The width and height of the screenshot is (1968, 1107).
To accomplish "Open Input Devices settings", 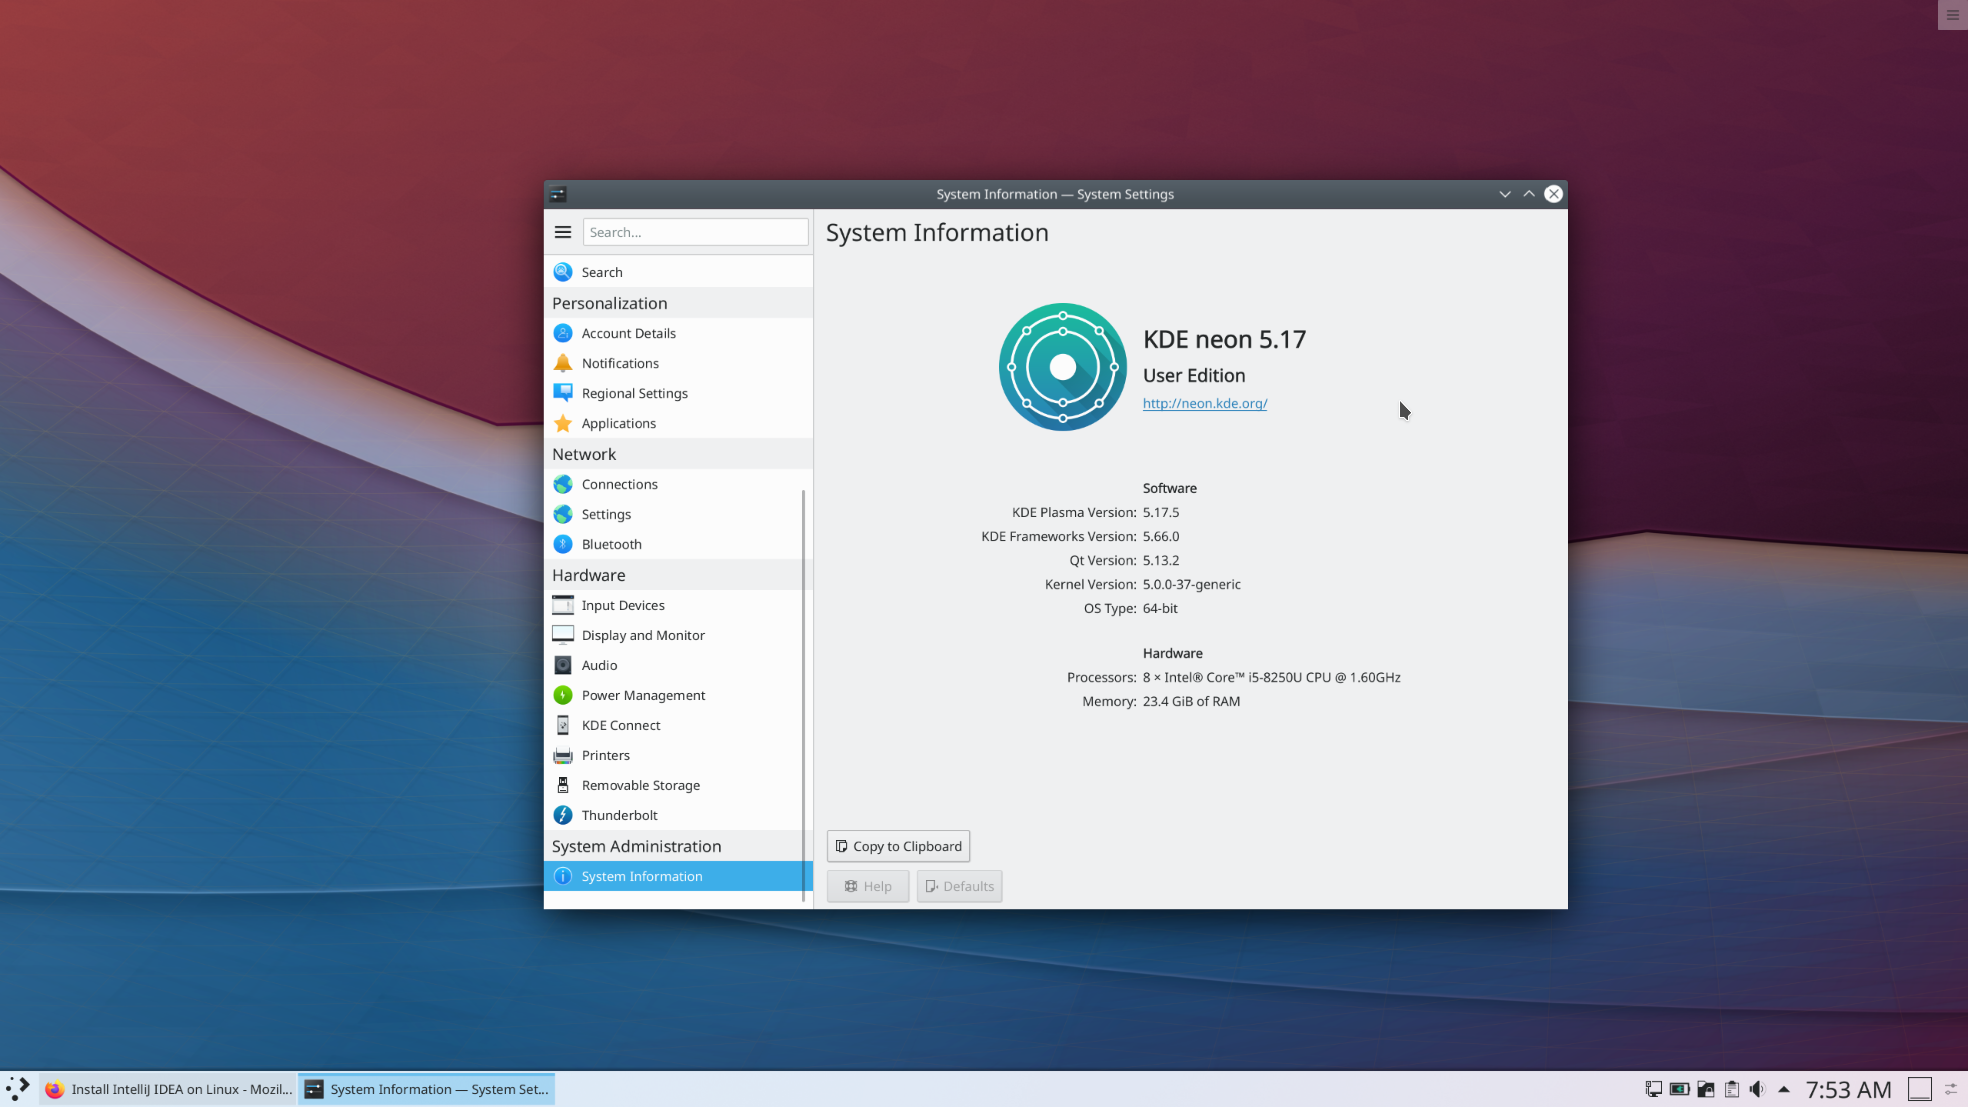I will [x=678, y=605].
